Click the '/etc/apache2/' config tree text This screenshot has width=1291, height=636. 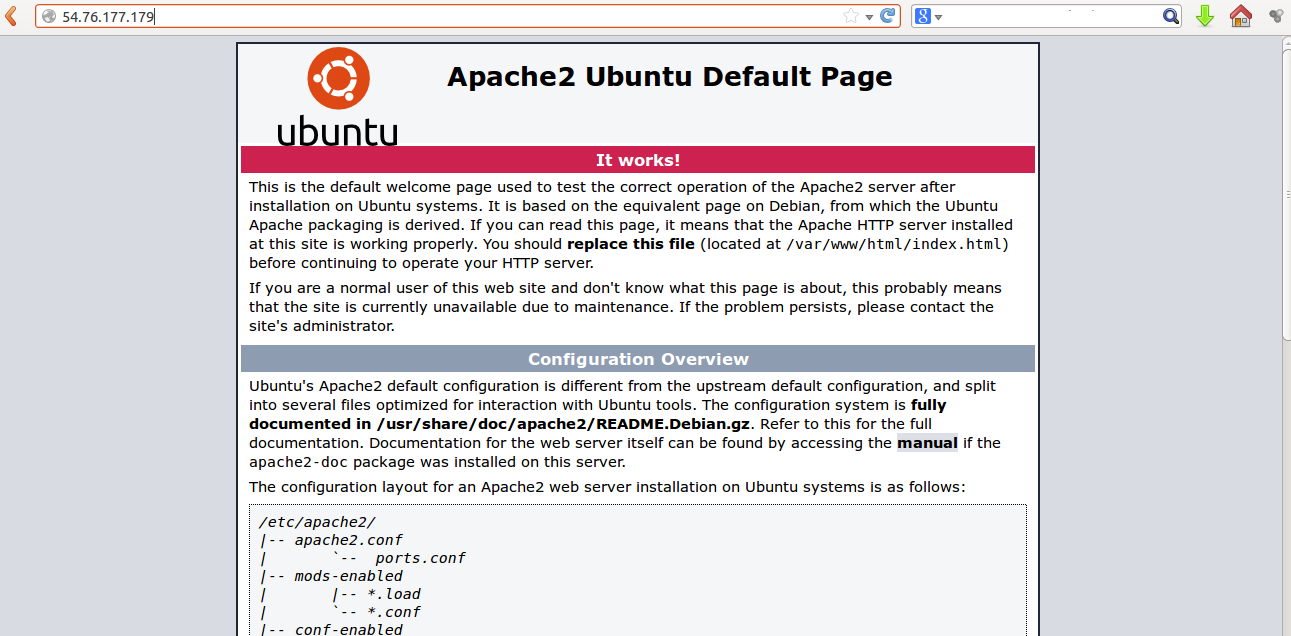[x=317, y=522]
